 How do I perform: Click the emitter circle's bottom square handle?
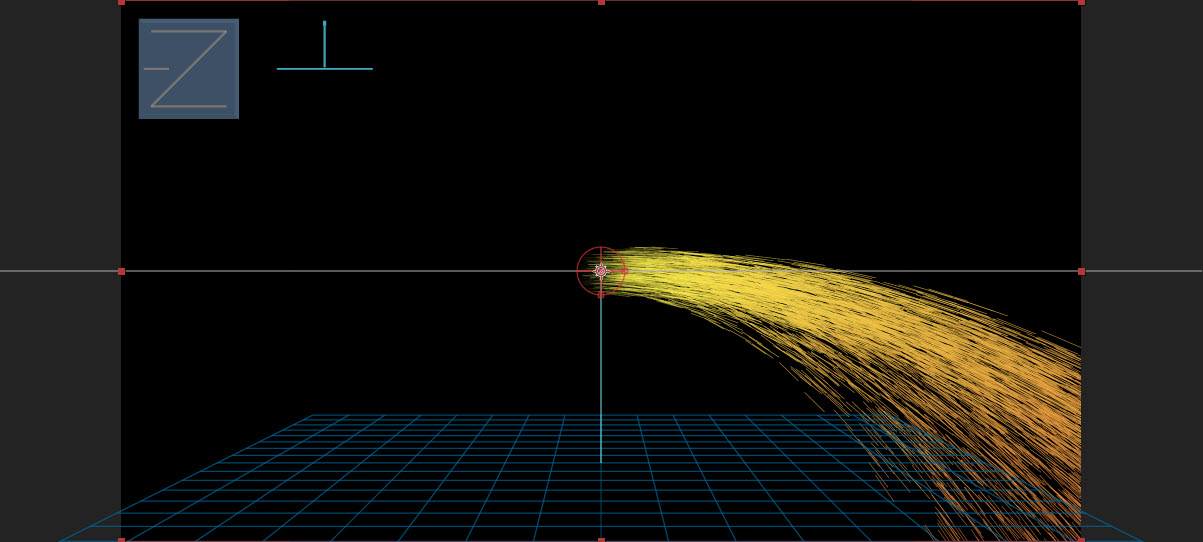click(601, 294)
